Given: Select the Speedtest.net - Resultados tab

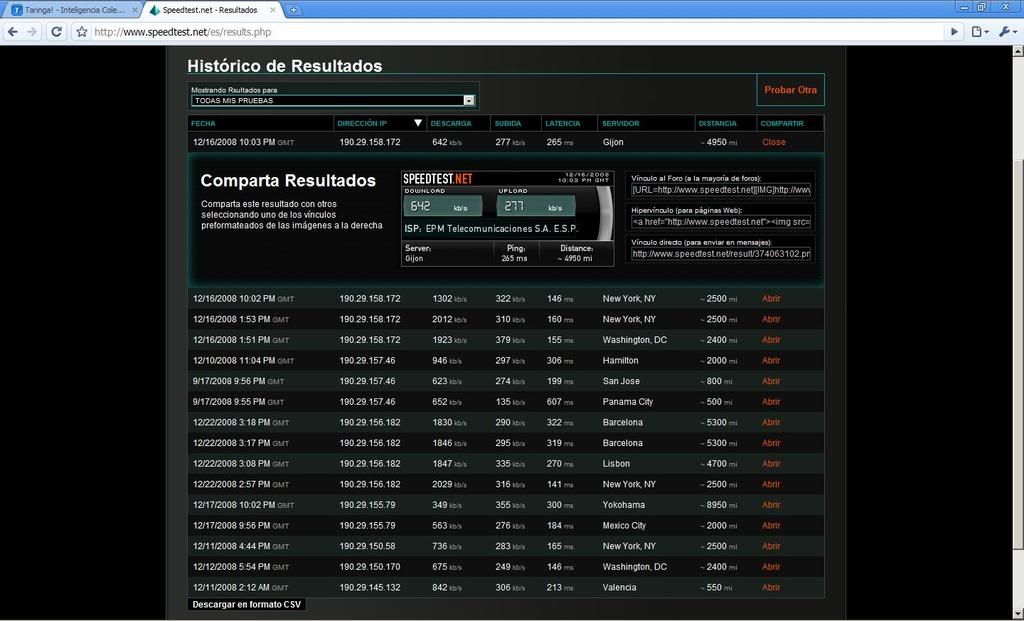Looking at the screenshot, I should (x=212, y=10).
